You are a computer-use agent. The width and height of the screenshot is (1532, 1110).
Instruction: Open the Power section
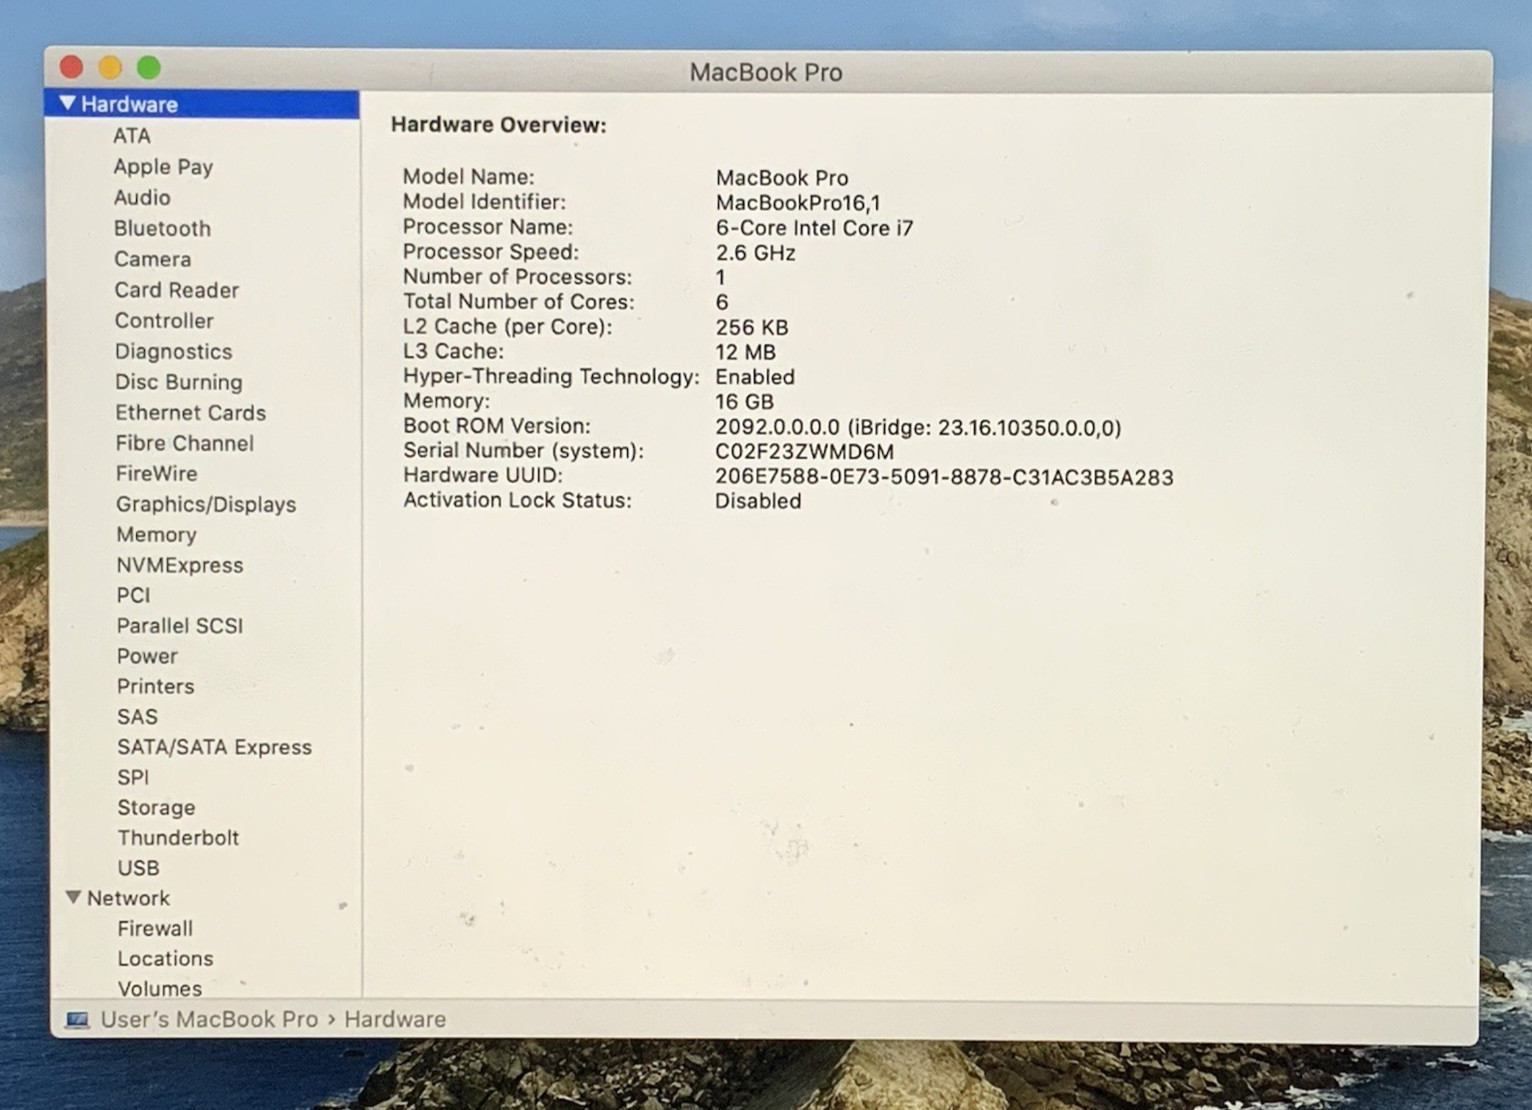tap(147, 657)
